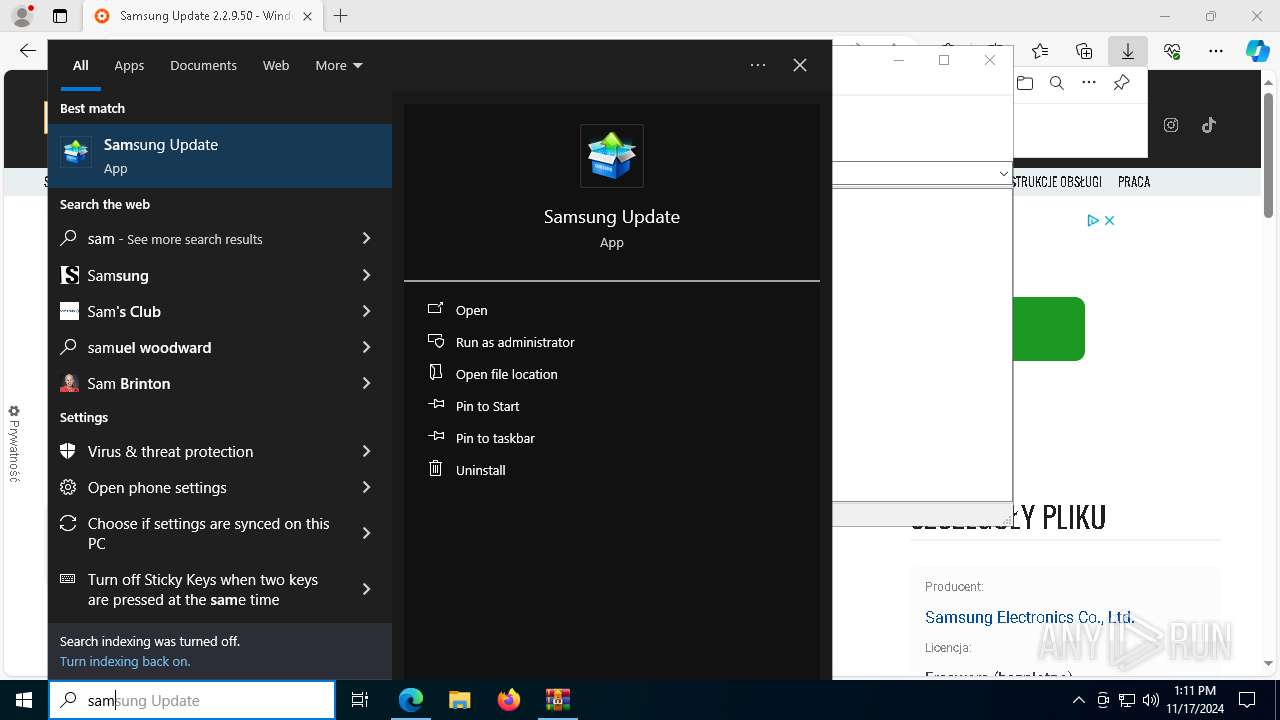
Task: Switch to Documents search tab
Action: click(x=203, y=65)
